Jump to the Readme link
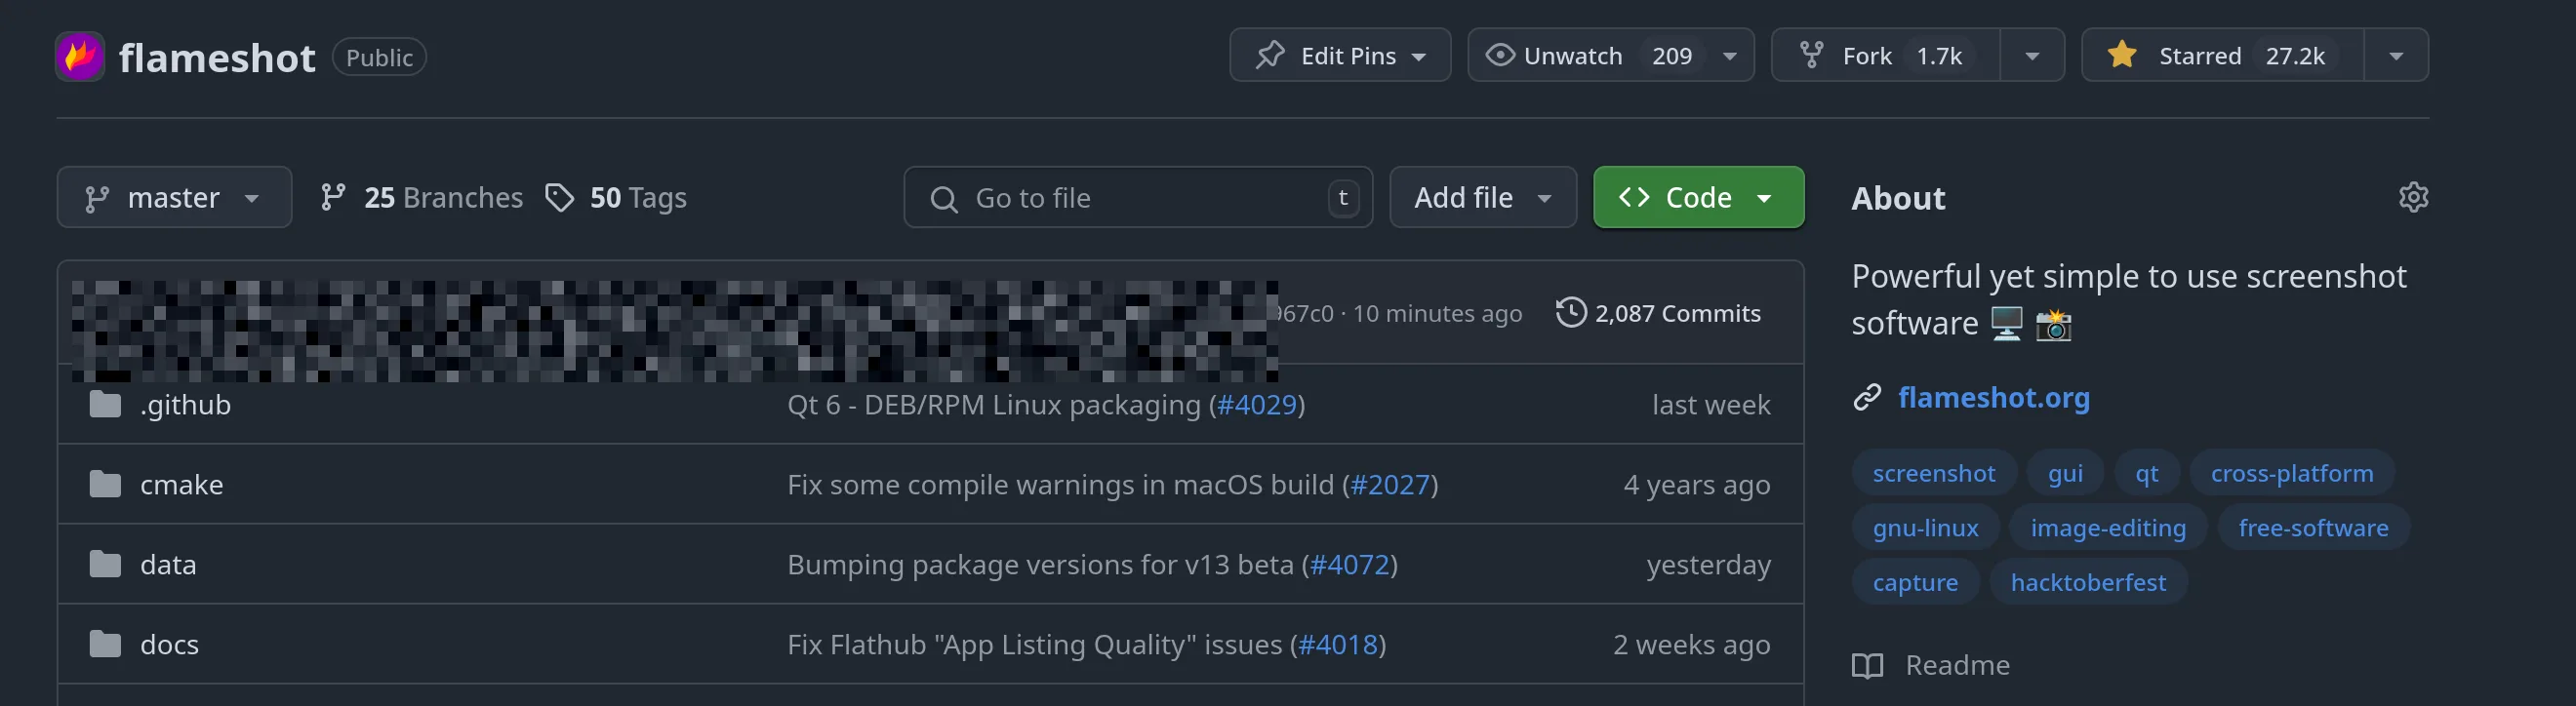The height and width of the screenshot is (706, 2576). tap(1957, 665)
